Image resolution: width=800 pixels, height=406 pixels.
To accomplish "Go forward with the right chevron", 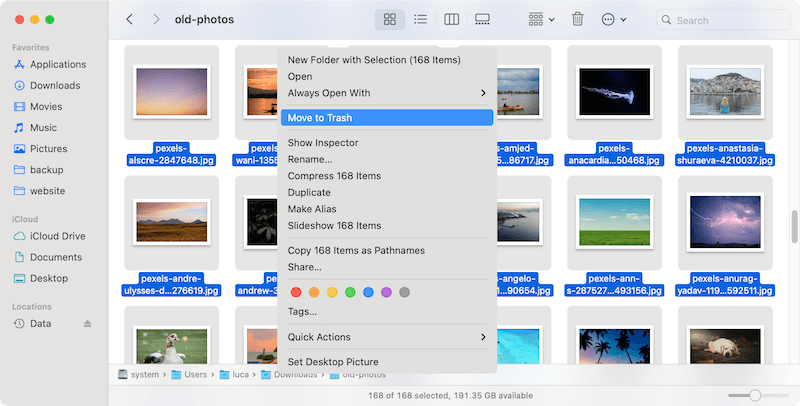I will pos(156,19).
